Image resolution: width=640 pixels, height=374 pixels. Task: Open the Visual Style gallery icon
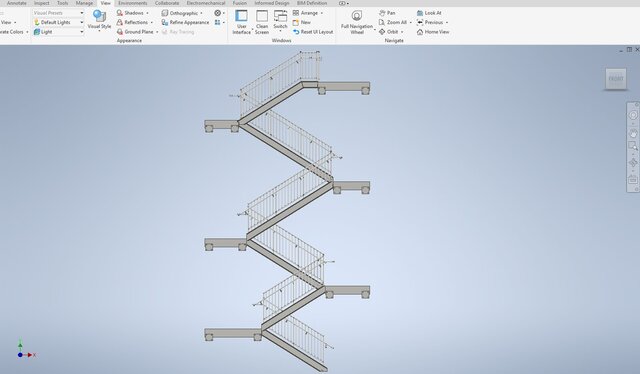click(x=99, y=16)
